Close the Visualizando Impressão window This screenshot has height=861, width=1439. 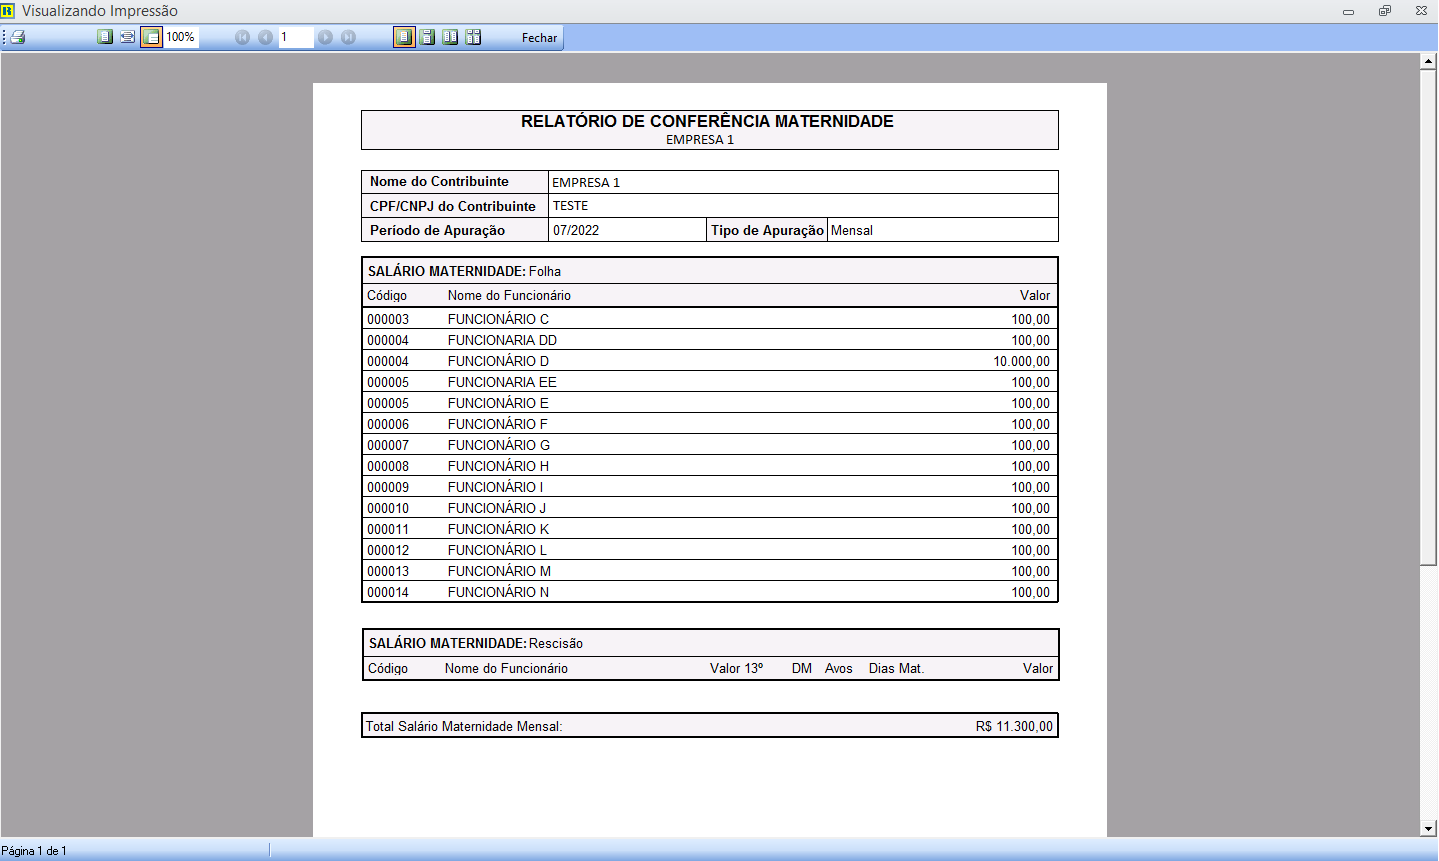pos(1421,11)
